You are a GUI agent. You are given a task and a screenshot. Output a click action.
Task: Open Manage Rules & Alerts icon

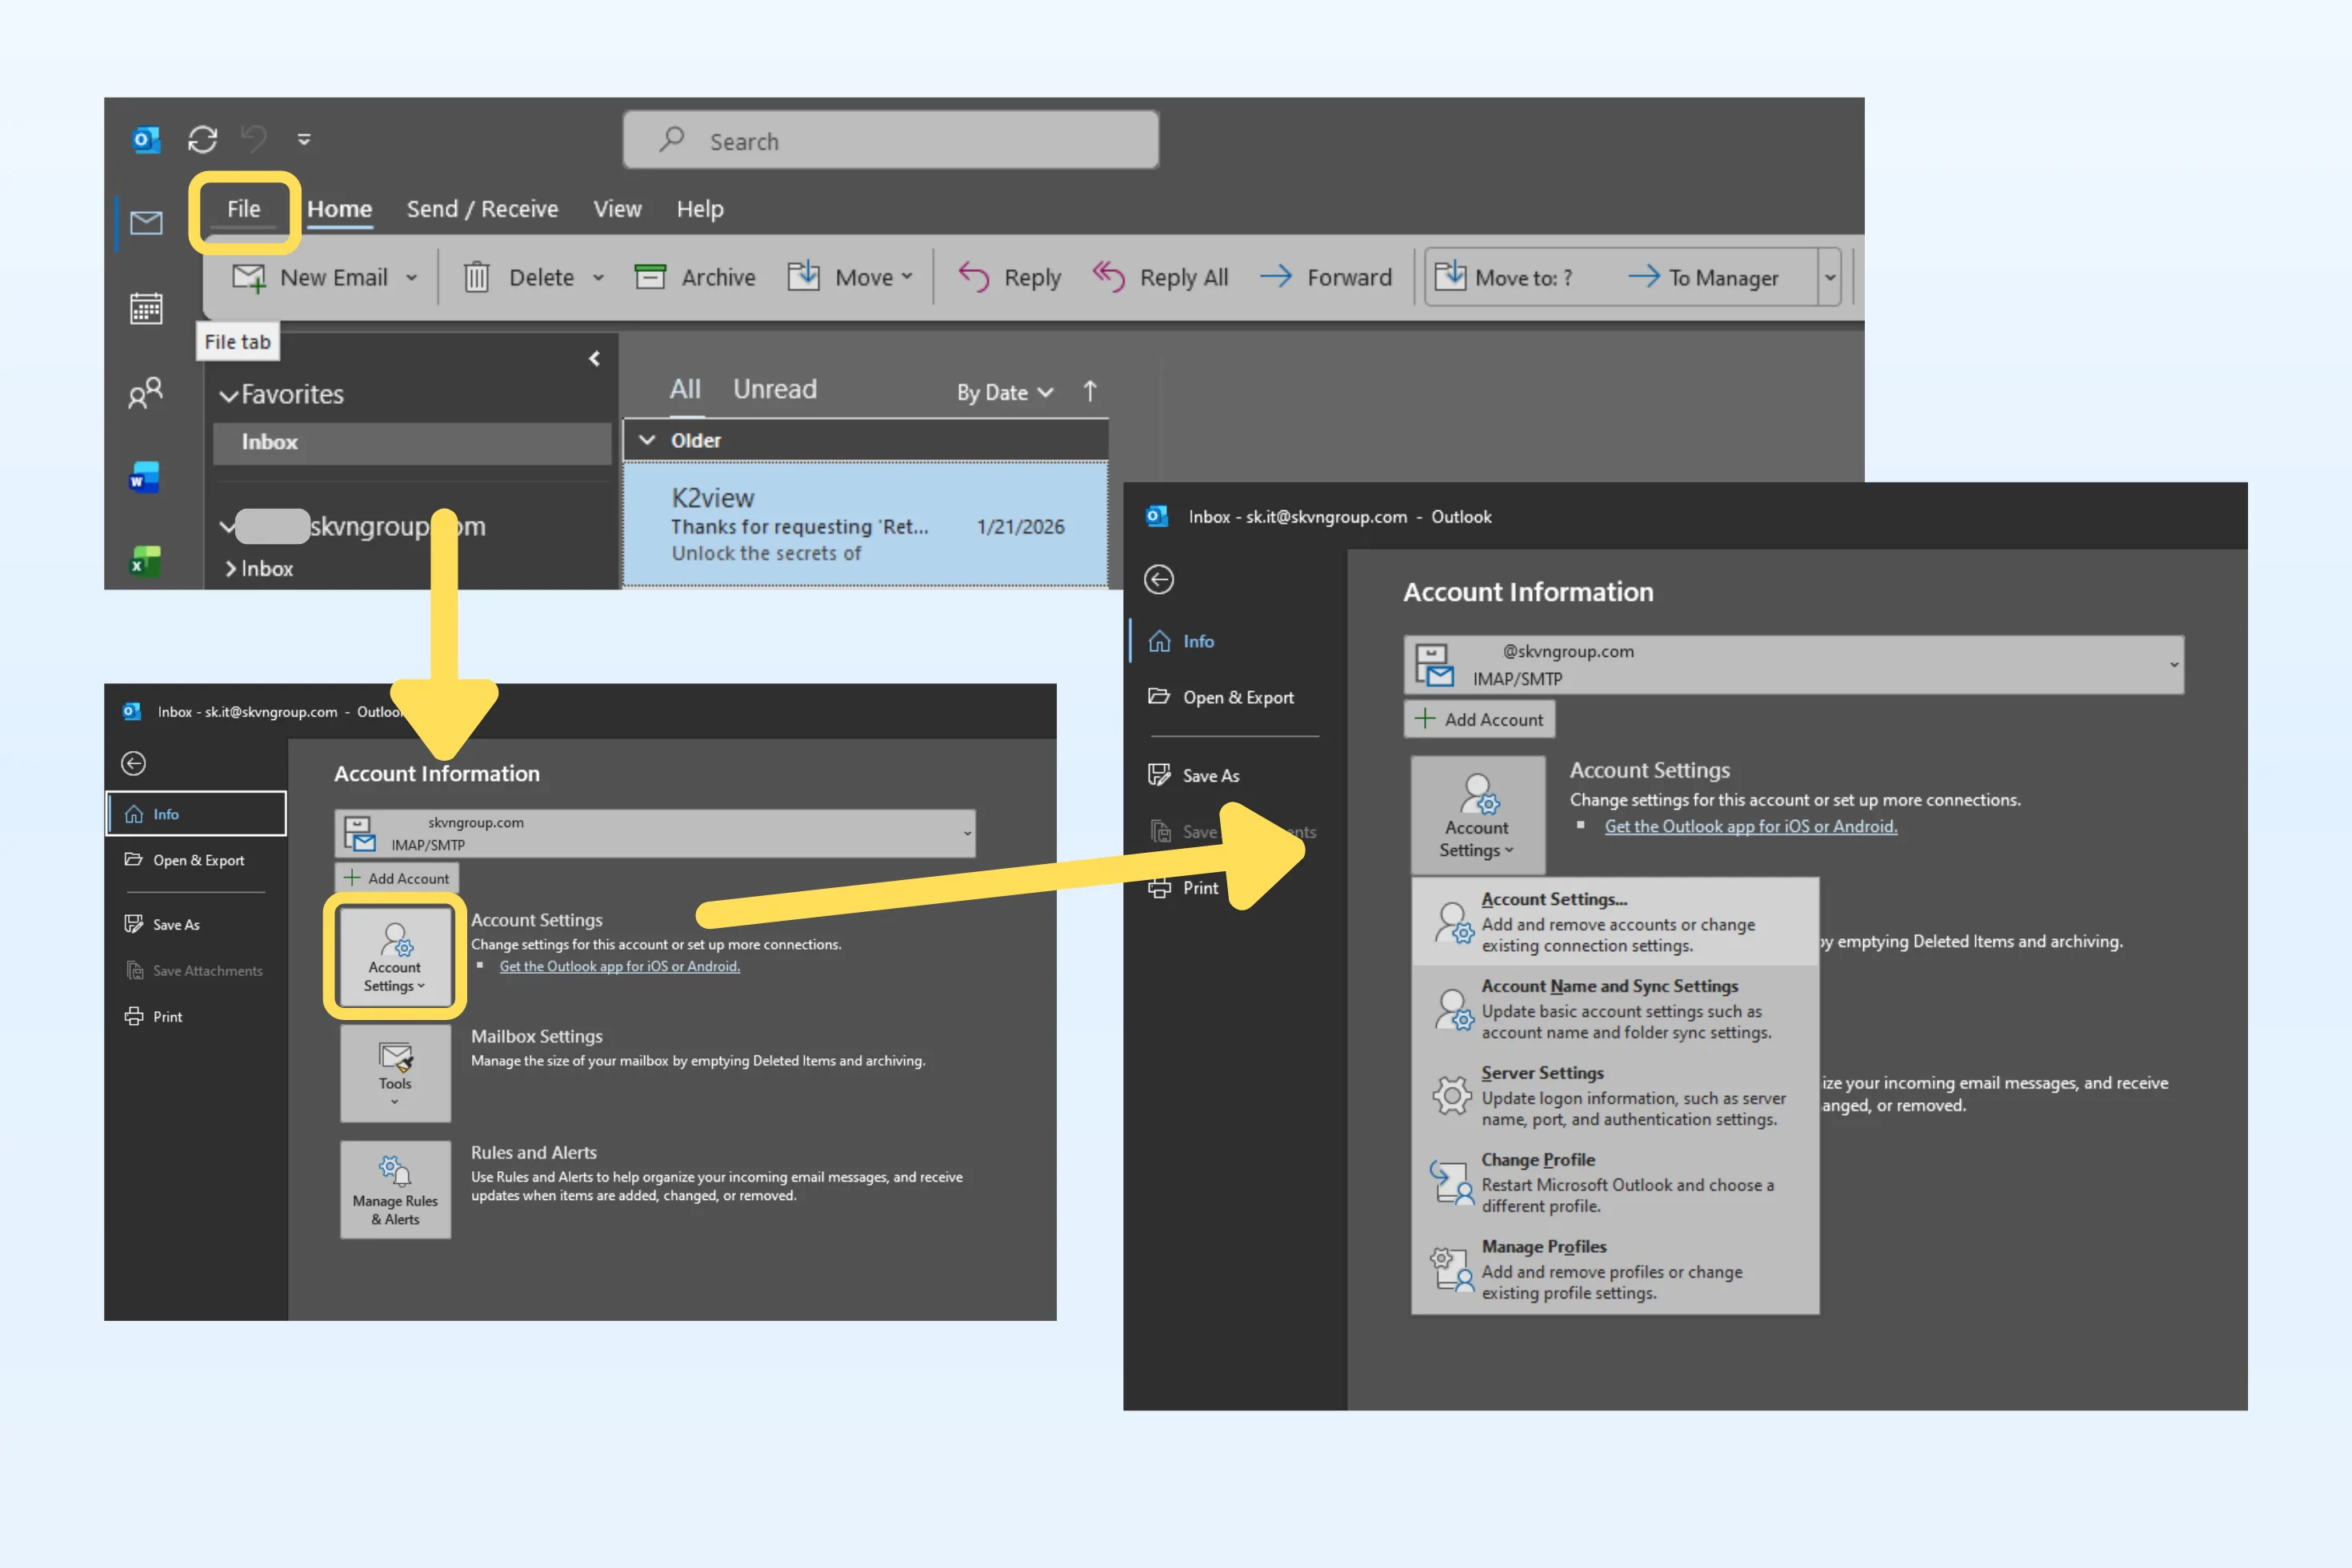point(395,1189)
